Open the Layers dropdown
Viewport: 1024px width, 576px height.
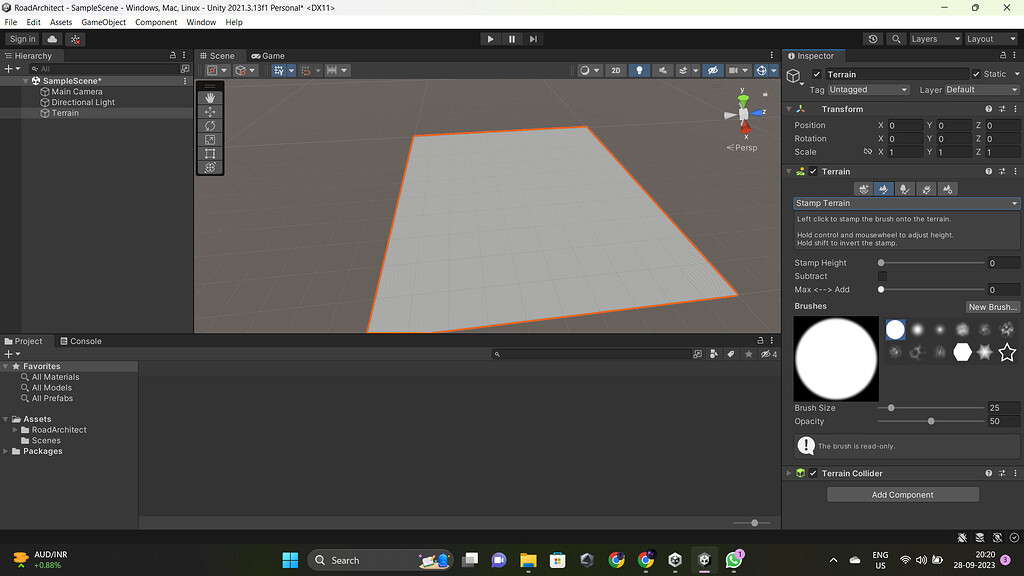pyautogui.click(x=934, y=38)
